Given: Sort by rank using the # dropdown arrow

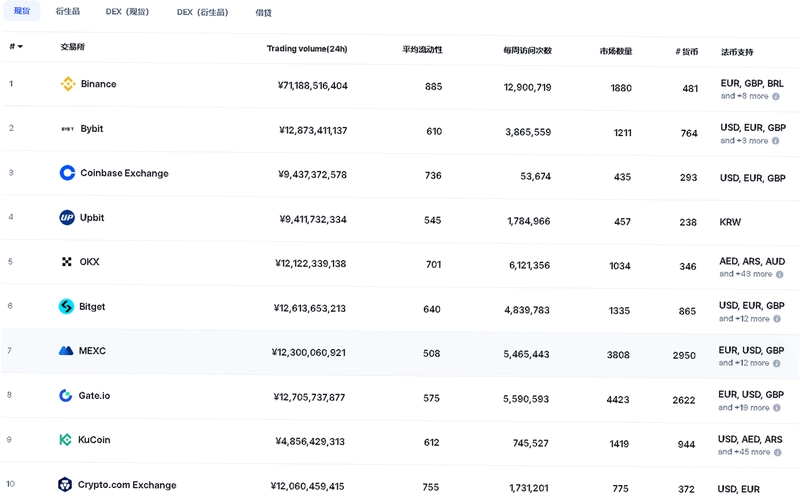Looking at the screenshot, I should 20,46.
